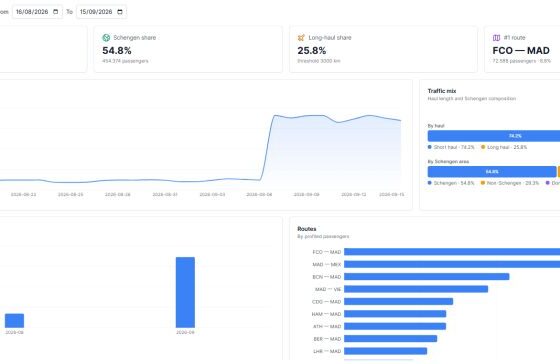The width and height of the screenshot is (560, 364).
Task: Select the BCN — MAD route bar
Action: [426, 276]
